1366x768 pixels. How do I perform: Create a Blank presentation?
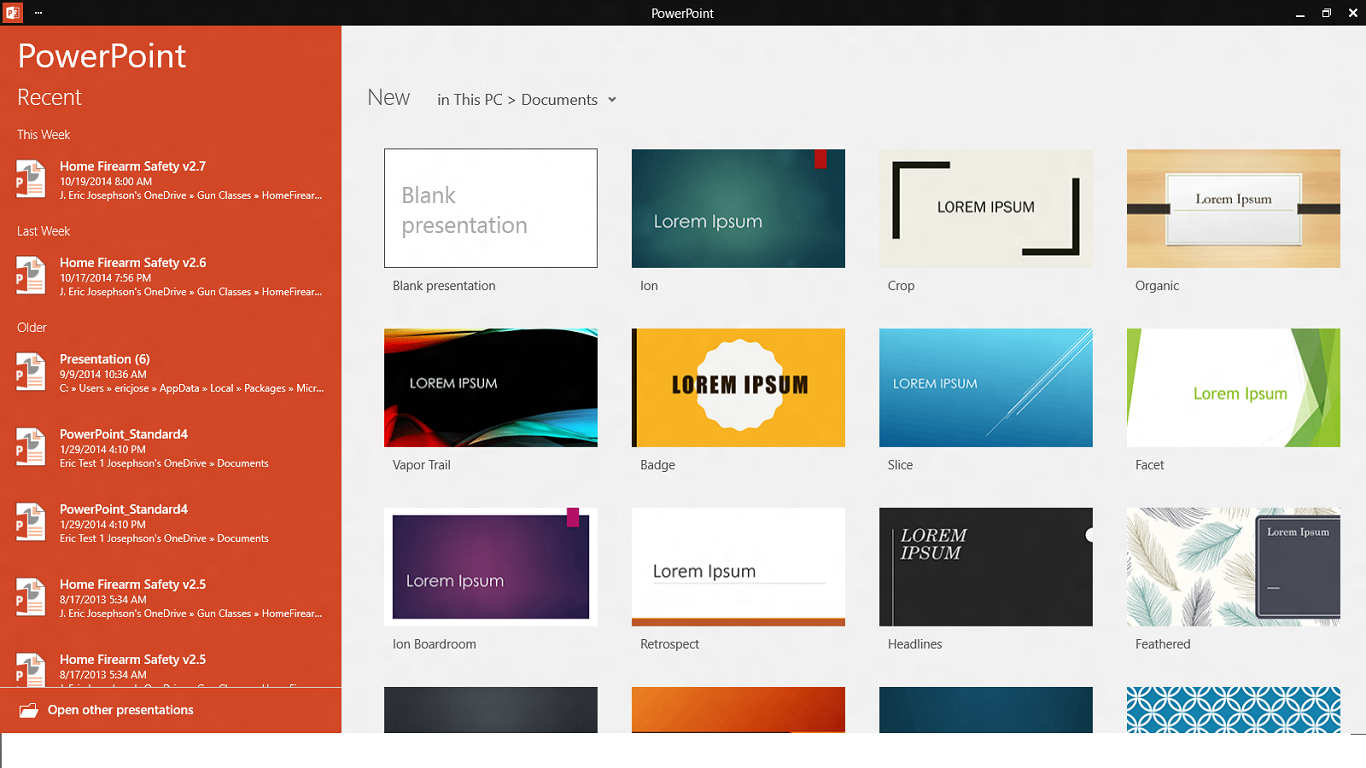pos(490,208)
